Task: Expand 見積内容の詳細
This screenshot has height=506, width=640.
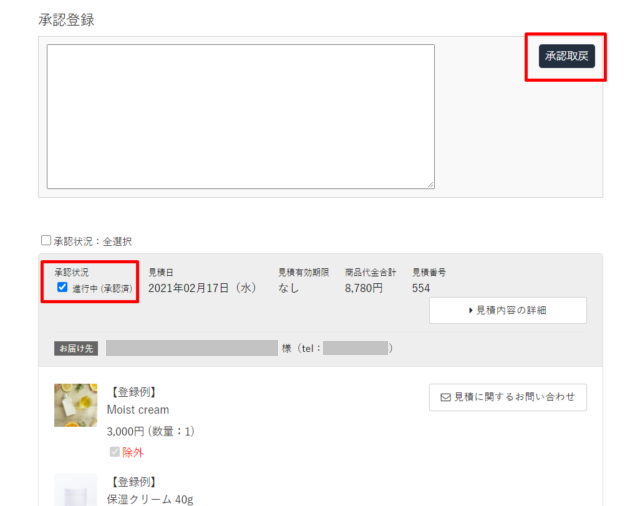Action: click(508, 311)
